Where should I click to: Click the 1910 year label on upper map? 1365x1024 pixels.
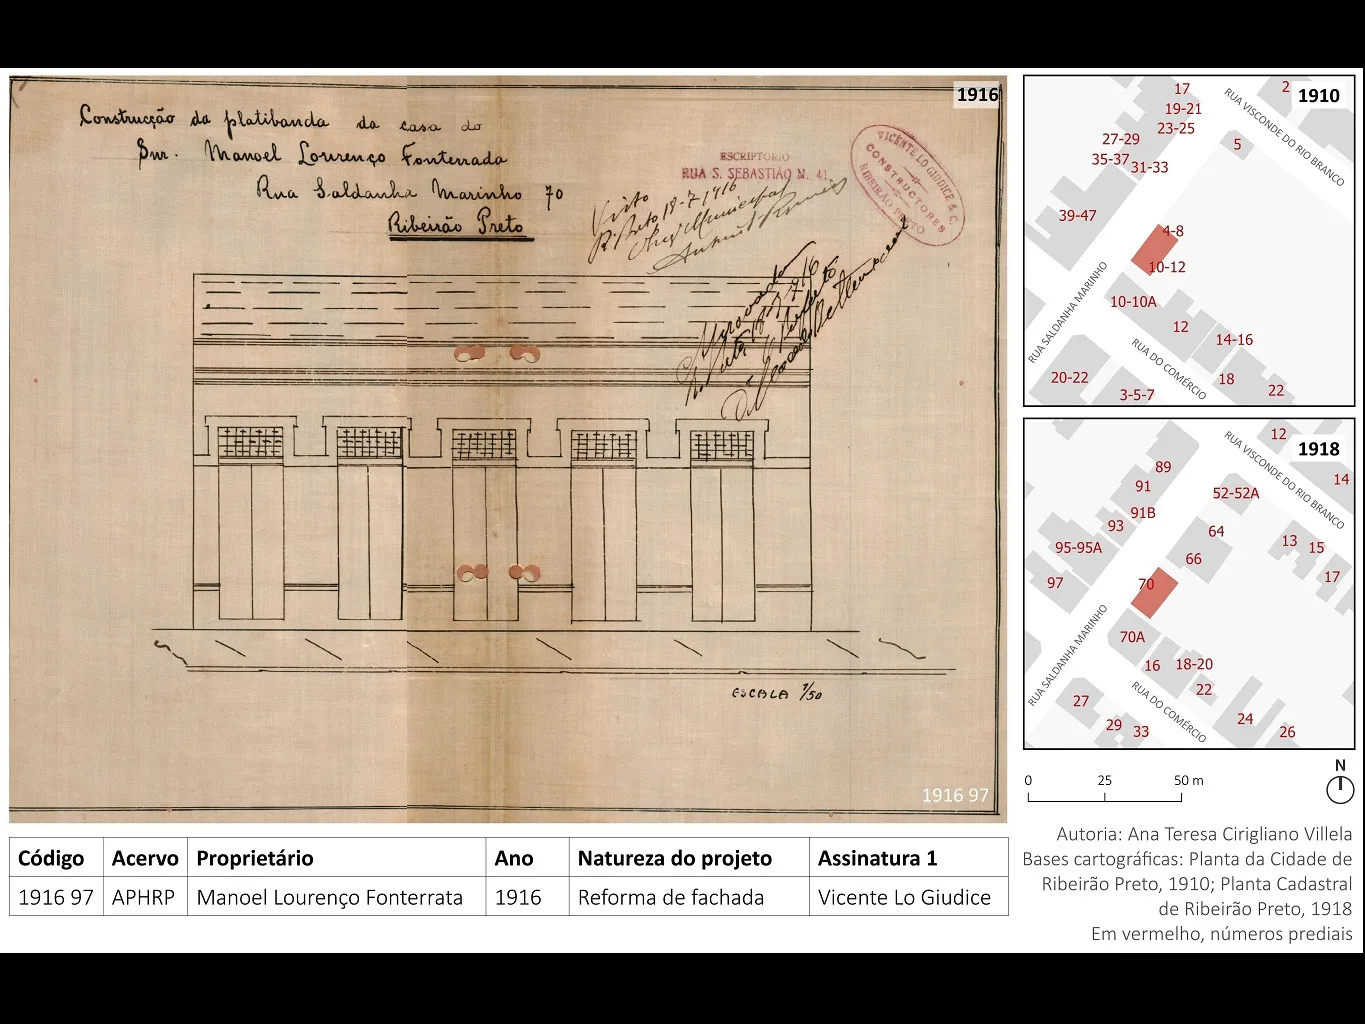(1318, 95)
